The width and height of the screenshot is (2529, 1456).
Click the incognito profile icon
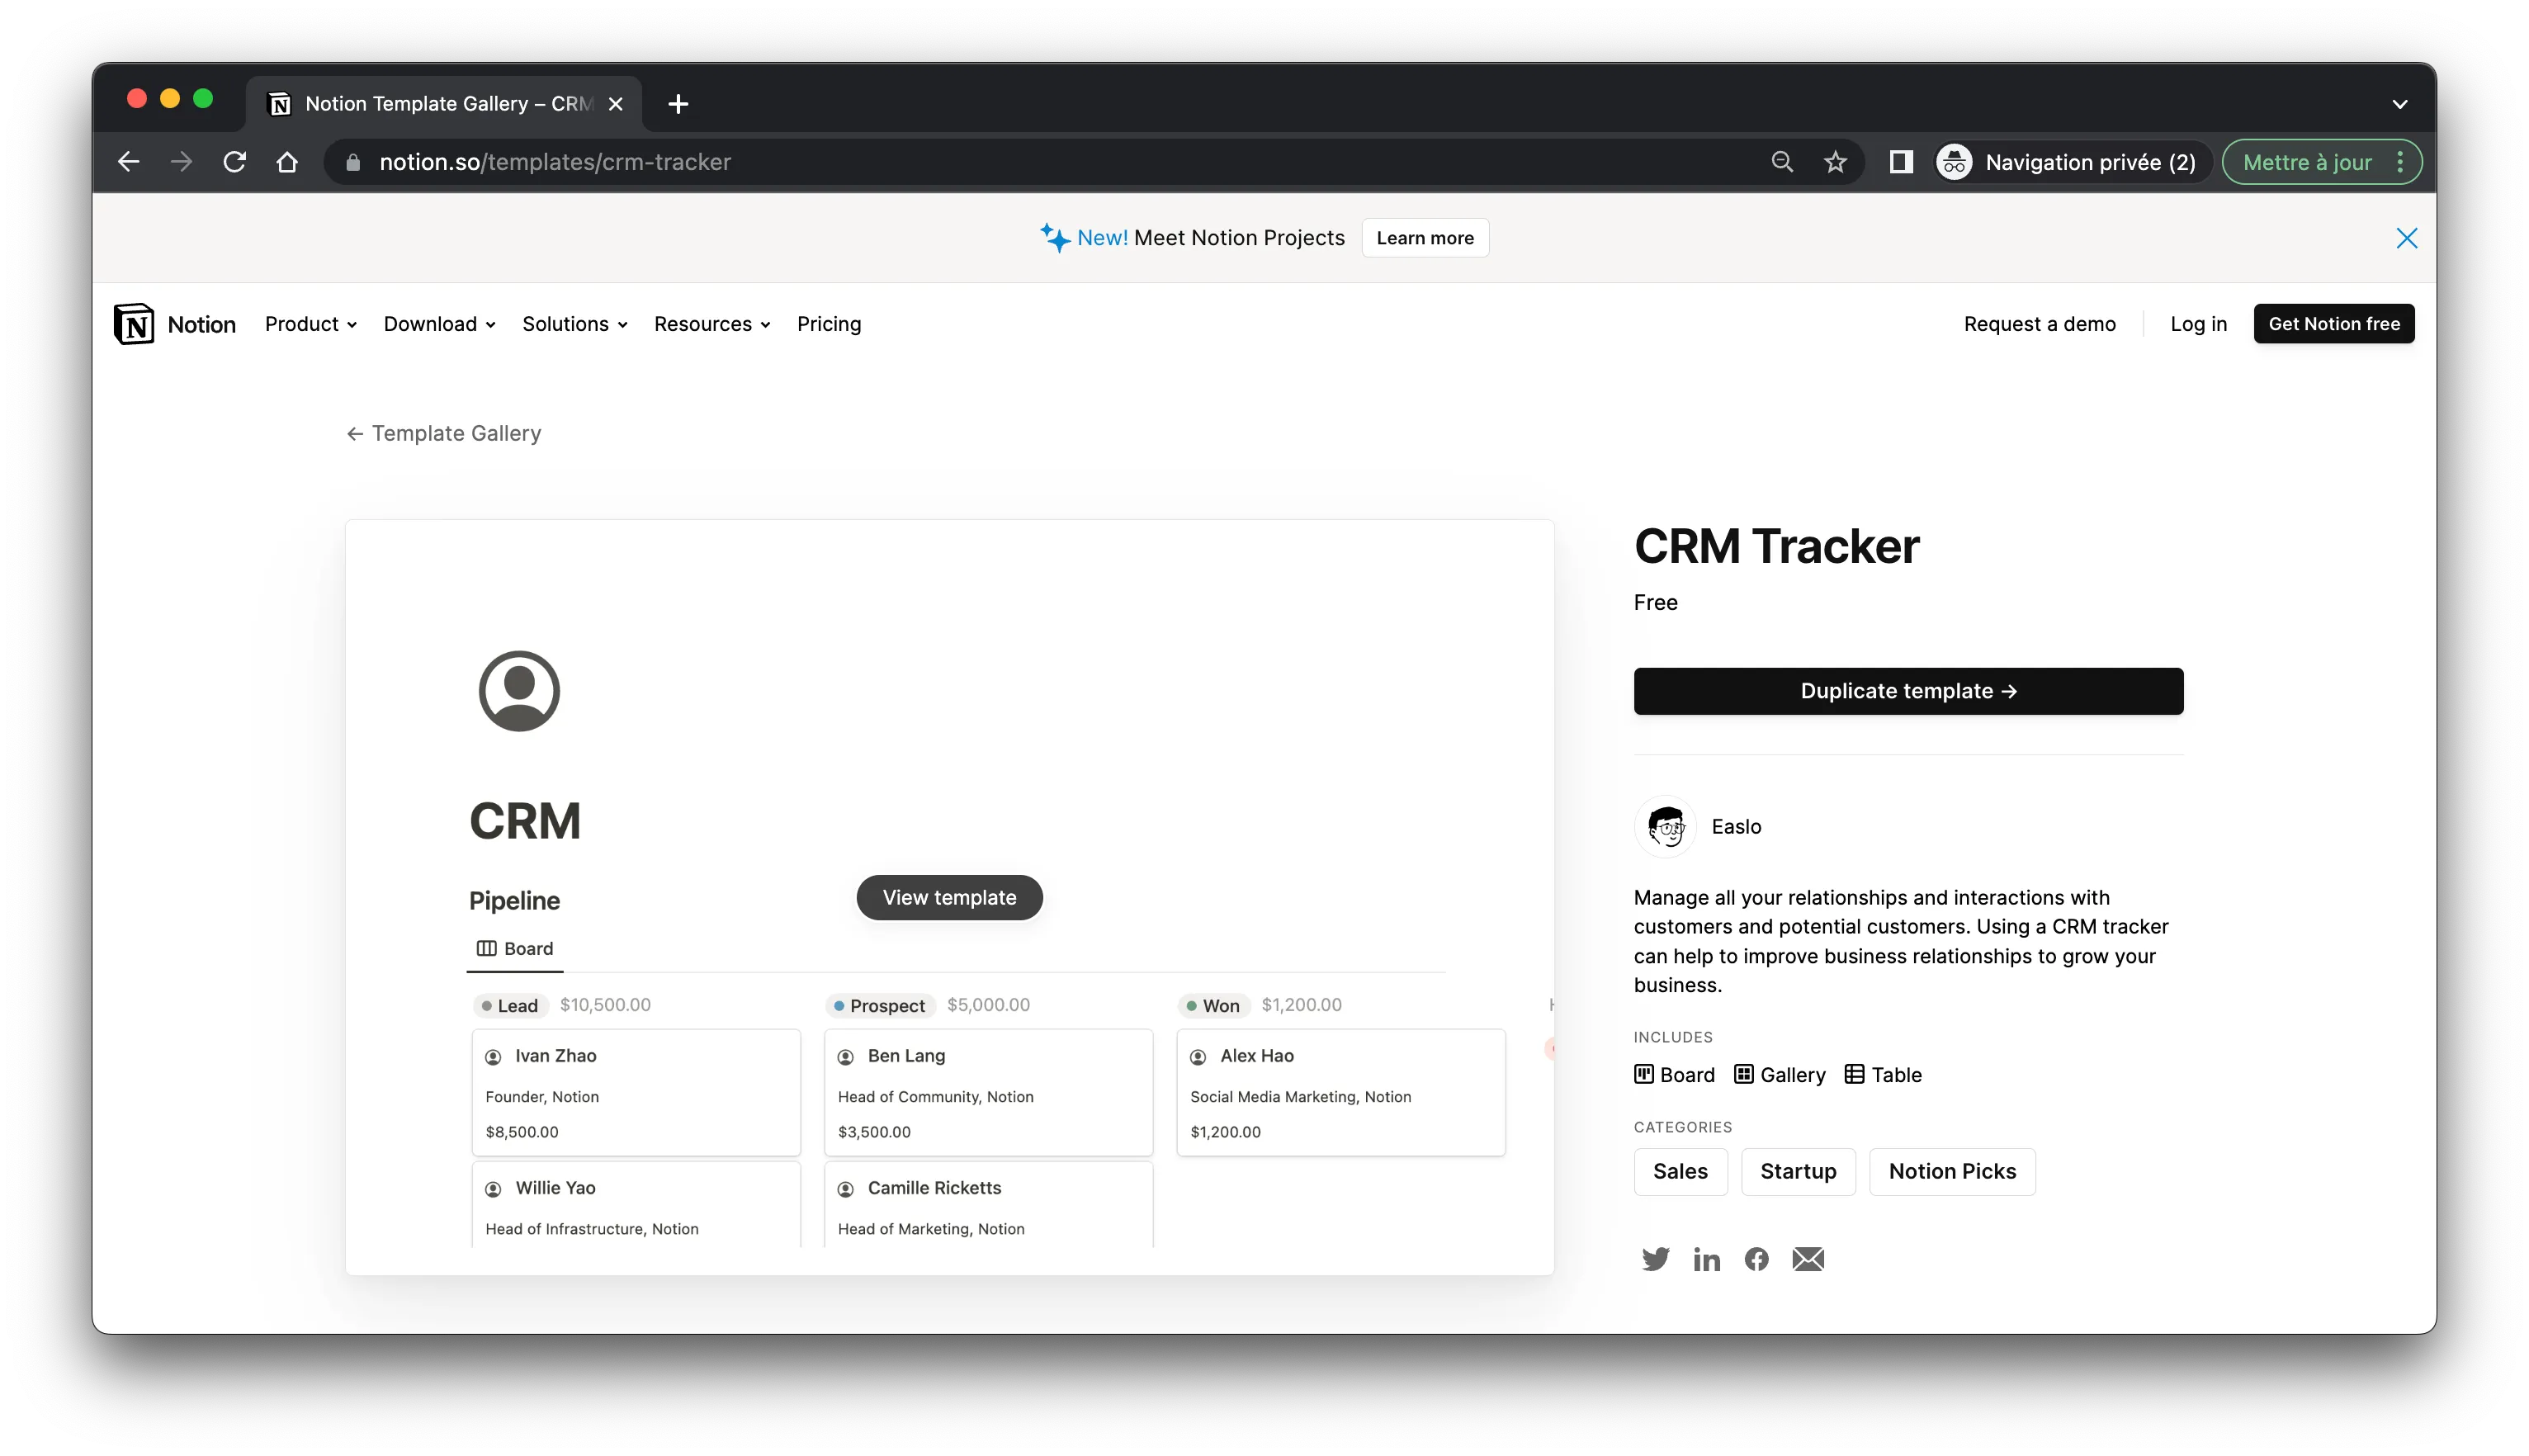coord(1954,162)
